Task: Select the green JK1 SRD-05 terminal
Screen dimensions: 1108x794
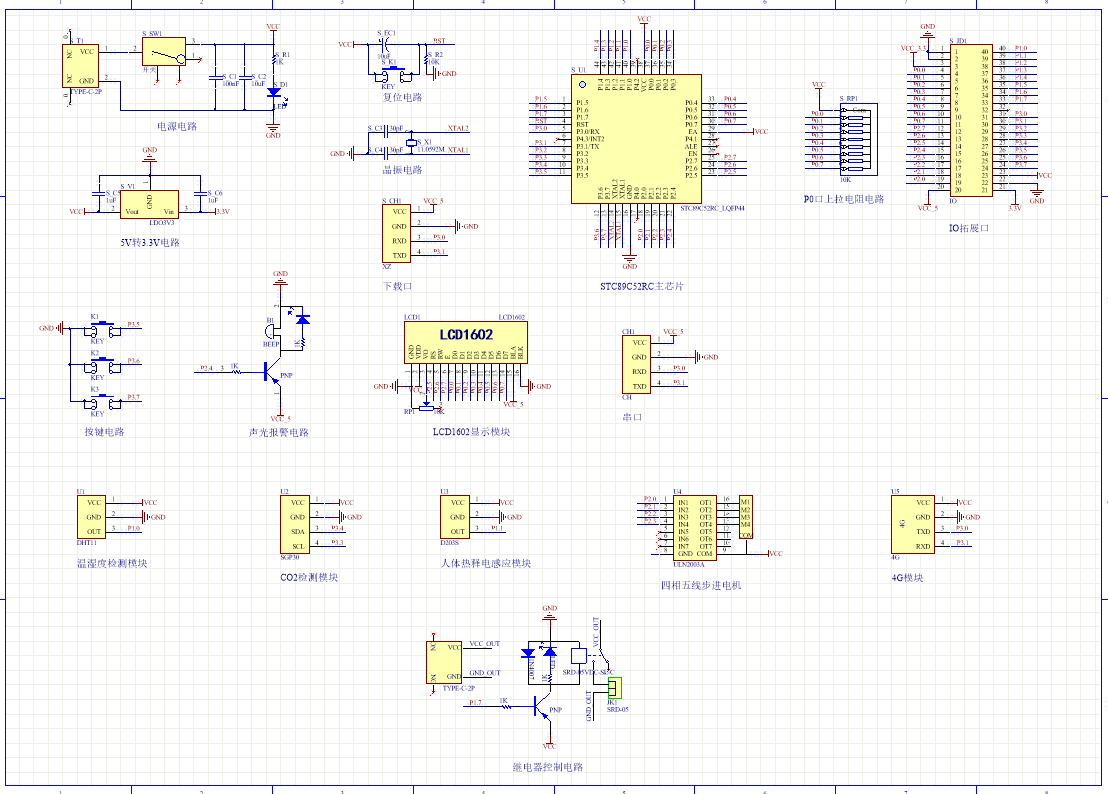Action: coord(614,687)
